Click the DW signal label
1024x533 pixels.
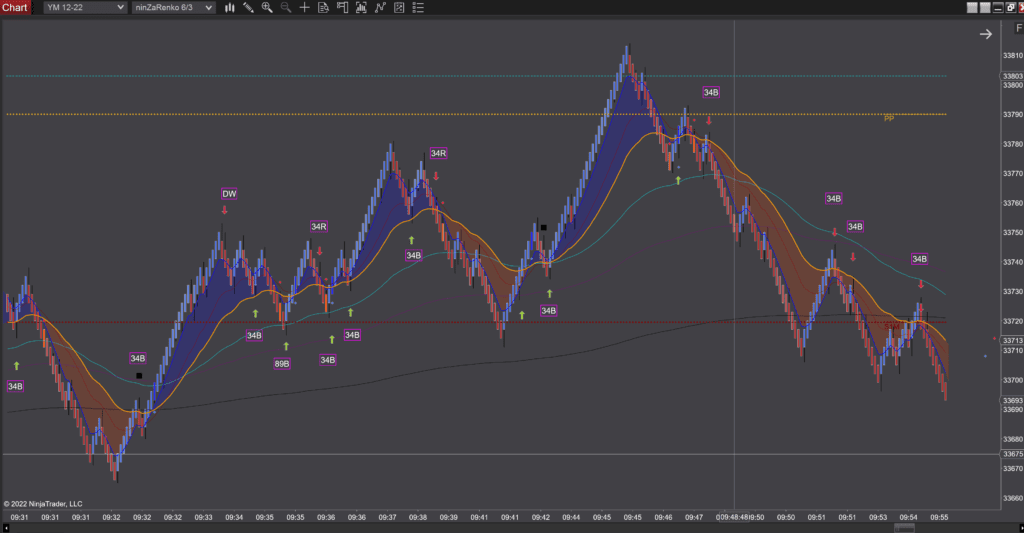click(229, 193)
